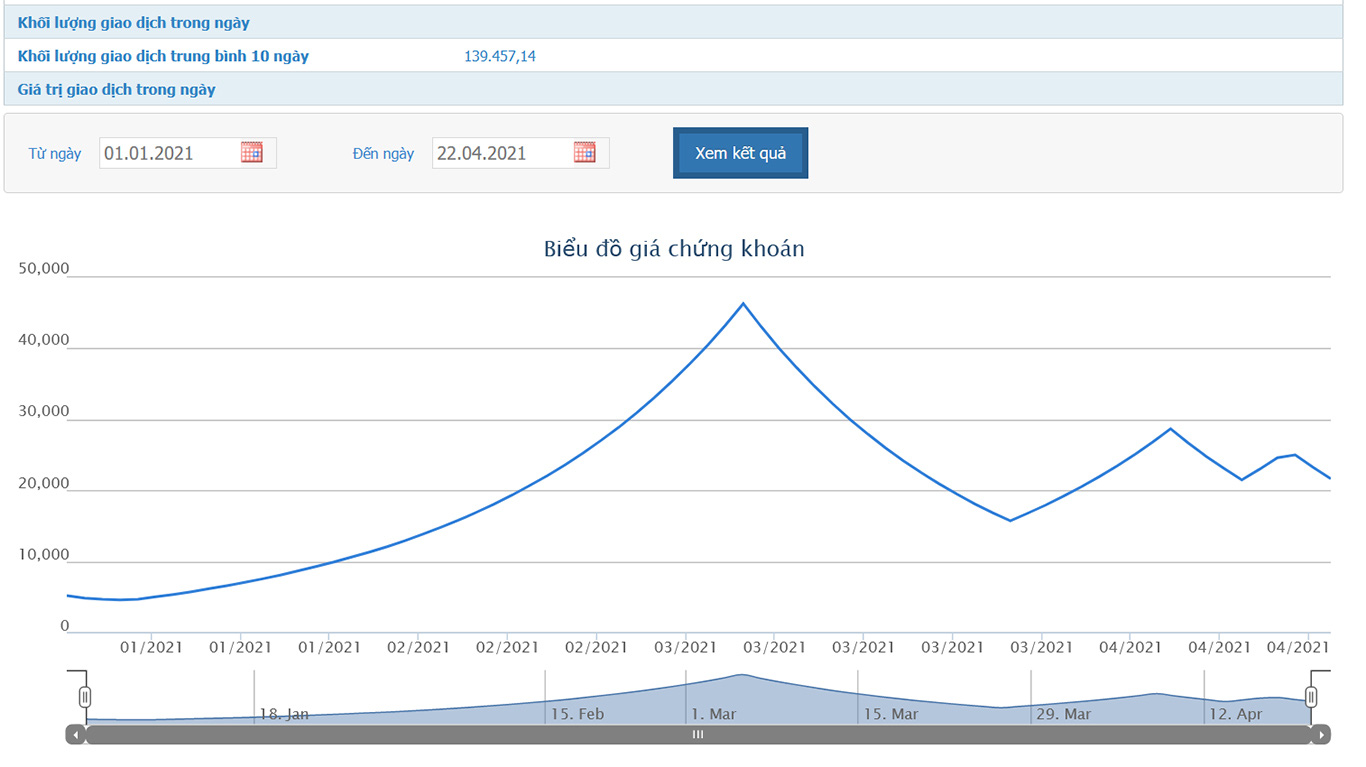Click the chart title "Biểu đồ giá chứng khoán"
This screenshot has width=1366, height=767.
click(674, 249)
